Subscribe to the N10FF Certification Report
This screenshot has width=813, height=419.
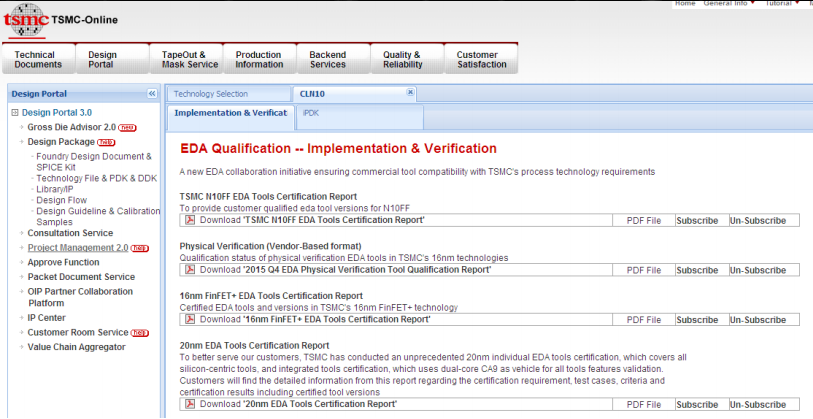click(697, 220)
